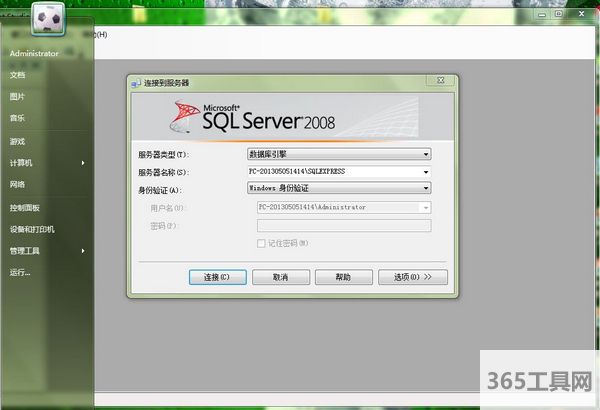Click the SQL Server 2008 logo banner
Viewport: 600px width, 410px height.
(293, 117)
